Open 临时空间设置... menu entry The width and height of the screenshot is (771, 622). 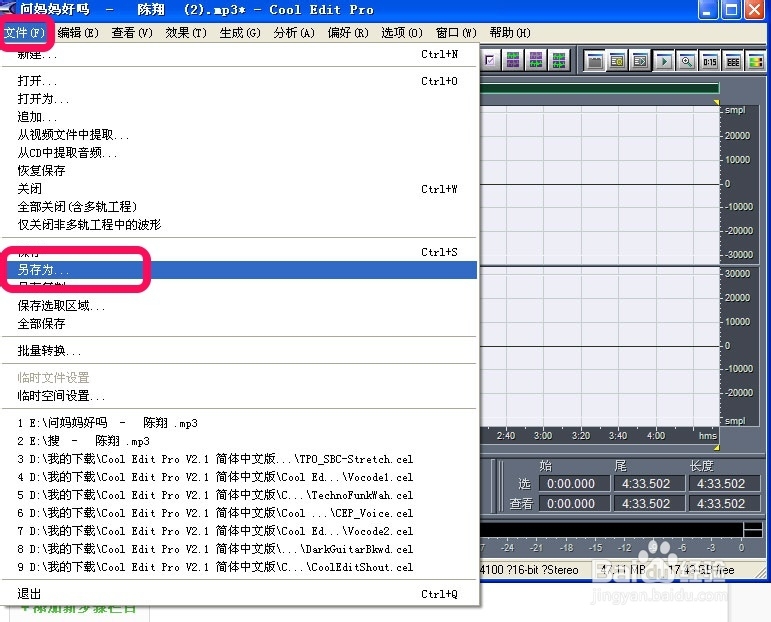tap(239, 396)
